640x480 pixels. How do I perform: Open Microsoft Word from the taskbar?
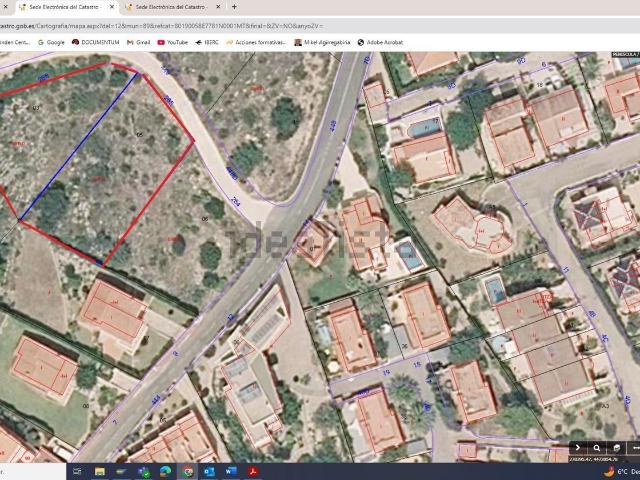point(231,471)
